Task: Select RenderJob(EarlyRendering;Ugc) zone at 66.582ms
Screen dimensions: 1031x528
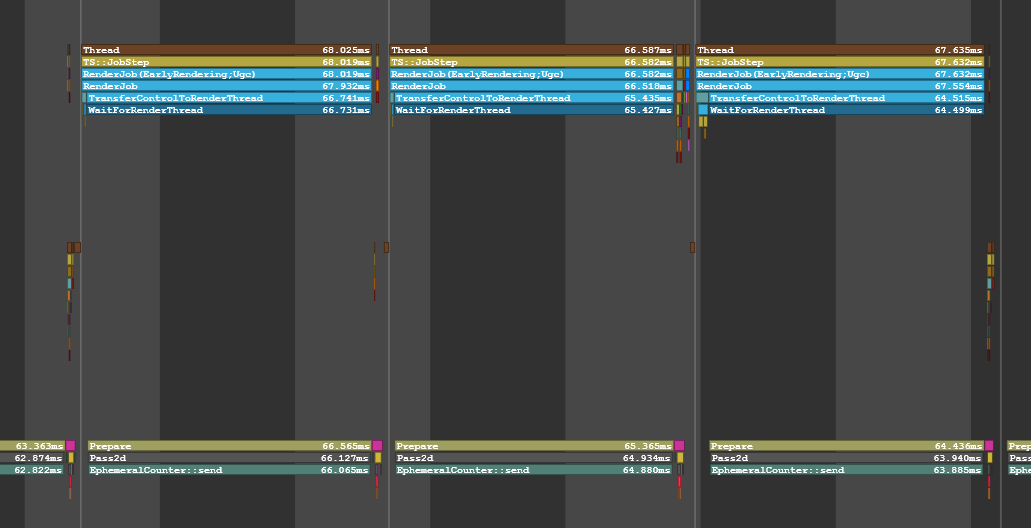Action: pyautogui.click(x=532, y=74)
